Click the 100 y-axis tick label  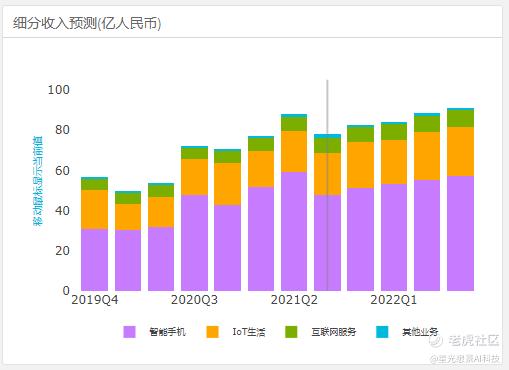click(x=59, y=90)
